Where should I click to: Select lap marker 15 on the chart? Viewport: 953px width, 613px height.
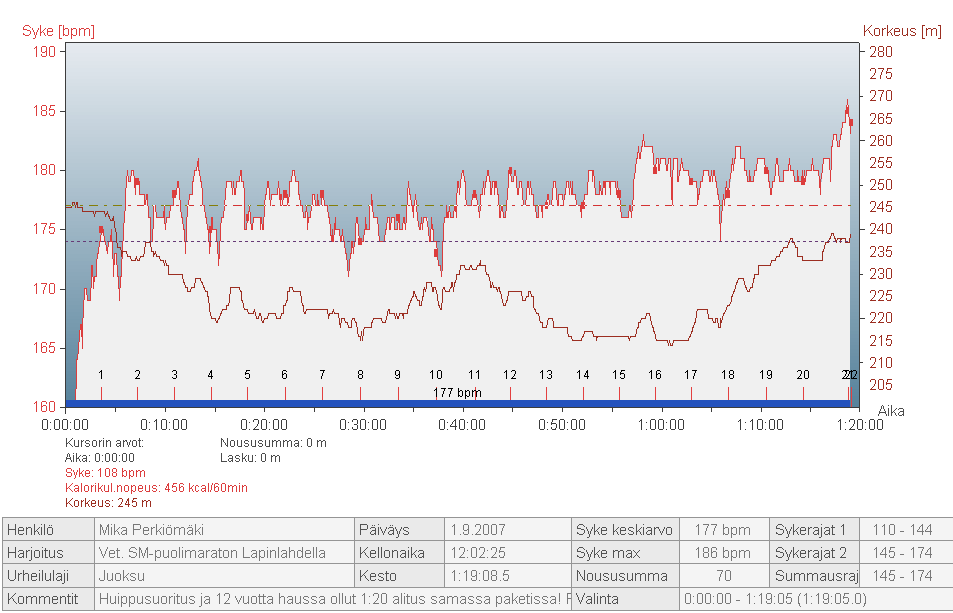[619, 375]
